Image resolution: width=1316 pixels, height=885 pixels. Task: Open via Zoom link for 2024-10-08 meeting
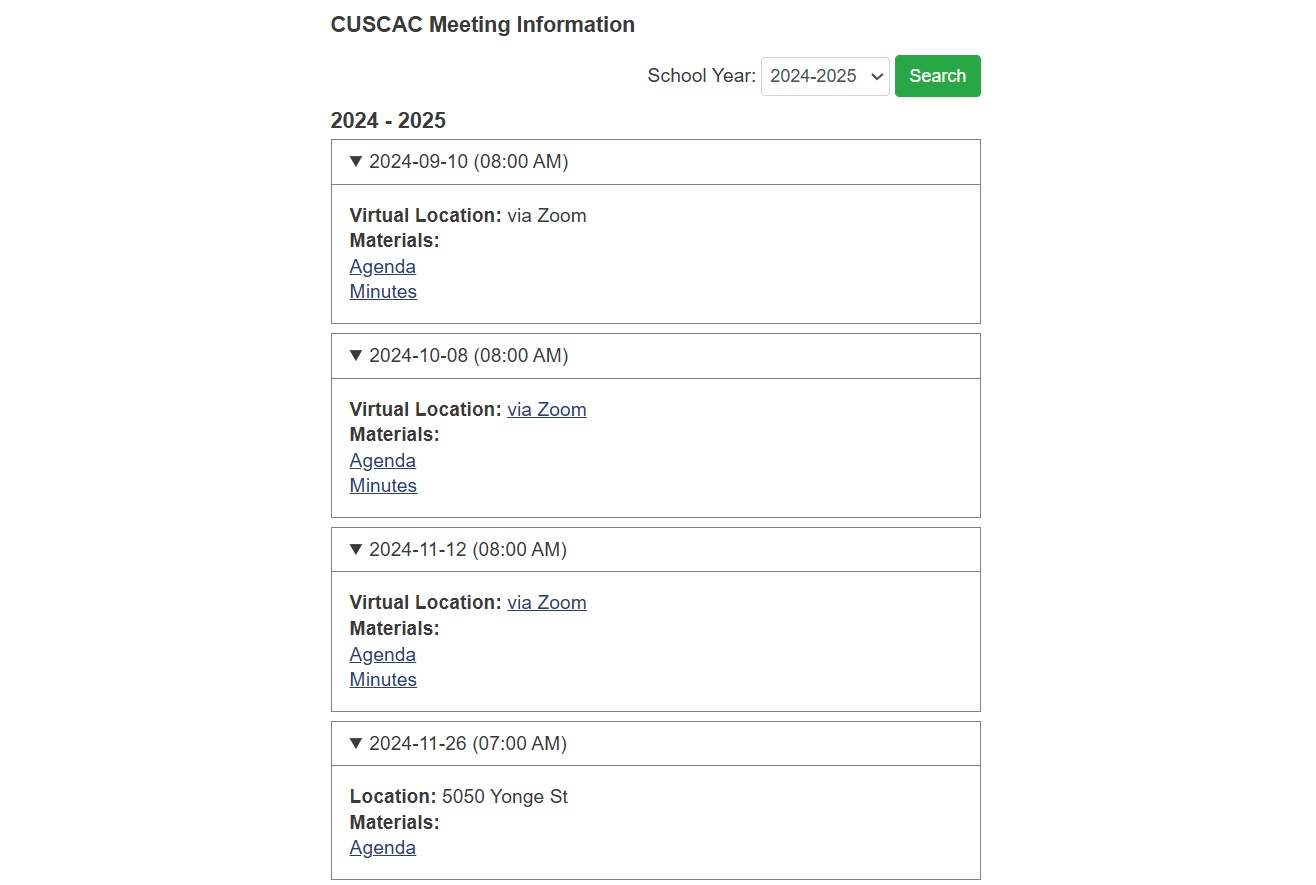click(x=546, y=410)
